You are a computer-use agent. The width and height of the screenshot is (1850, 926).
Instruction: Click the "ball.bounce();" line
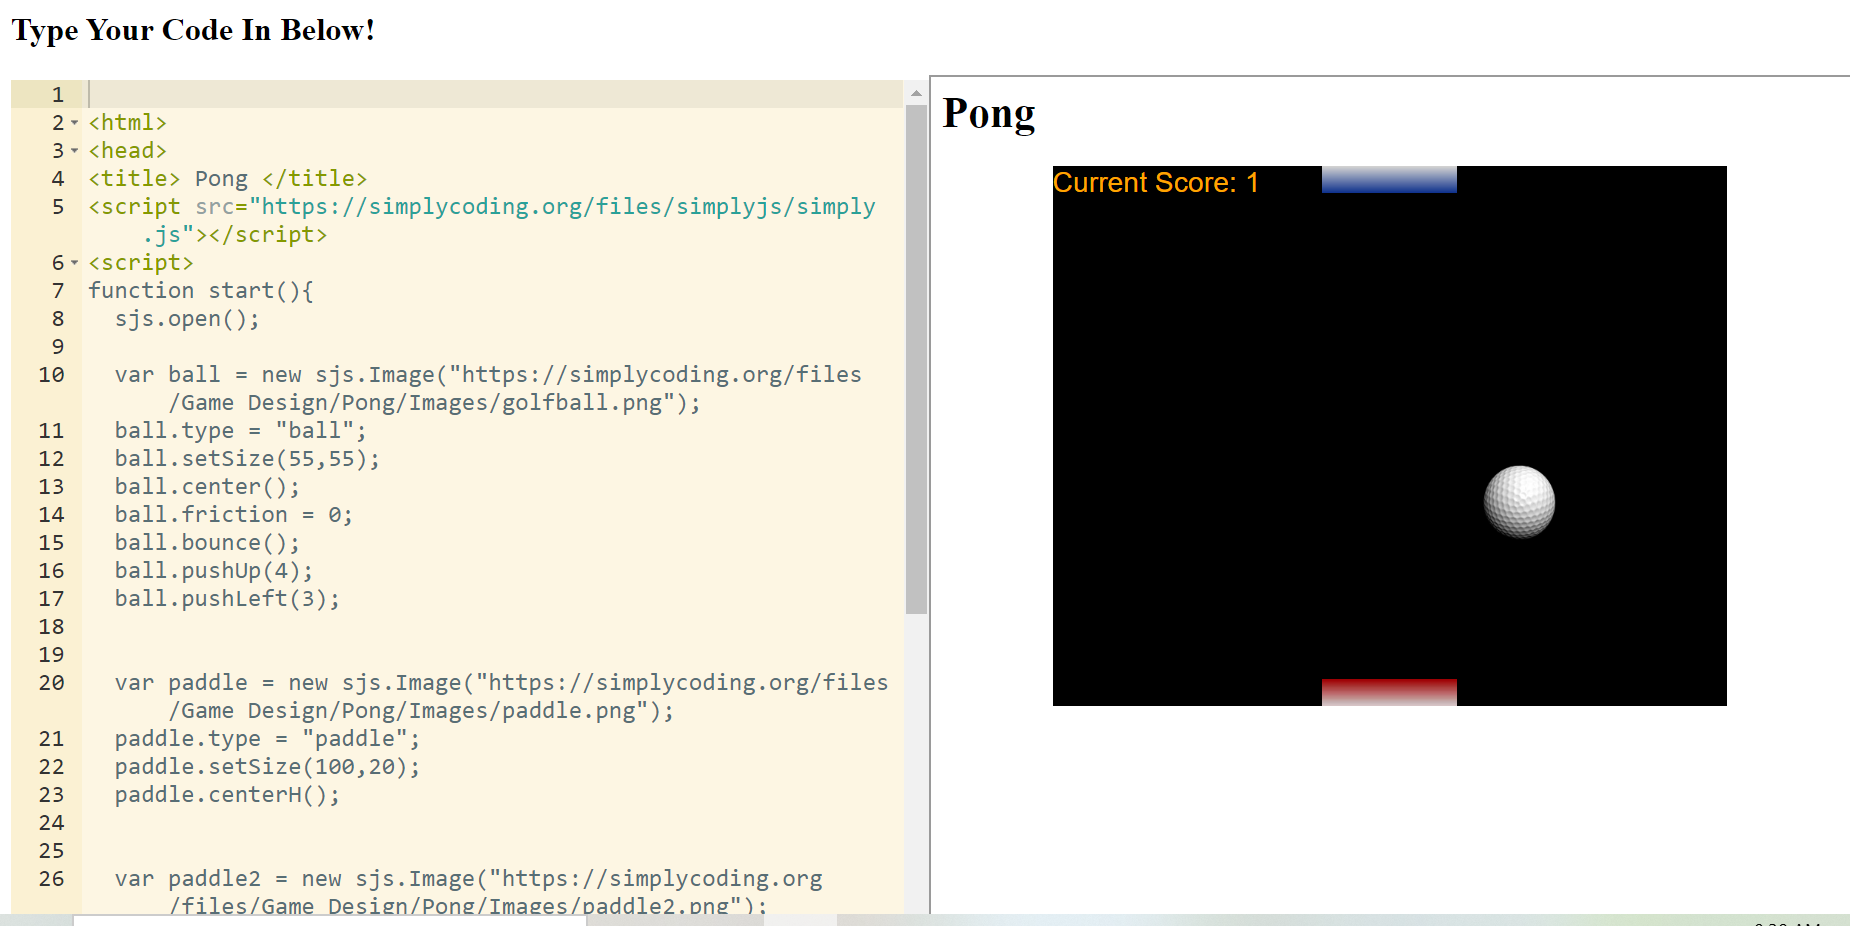click(x=207, y=543)
